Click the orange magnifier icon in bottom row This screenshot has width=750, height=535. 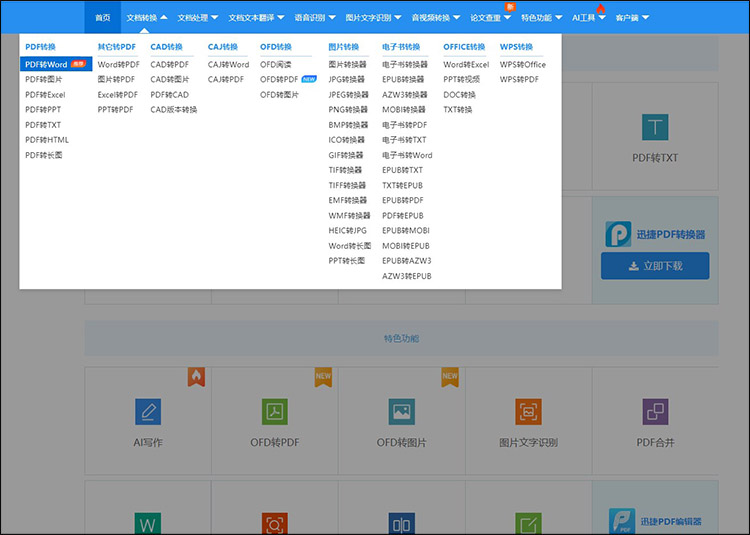(x=275, y=524)
